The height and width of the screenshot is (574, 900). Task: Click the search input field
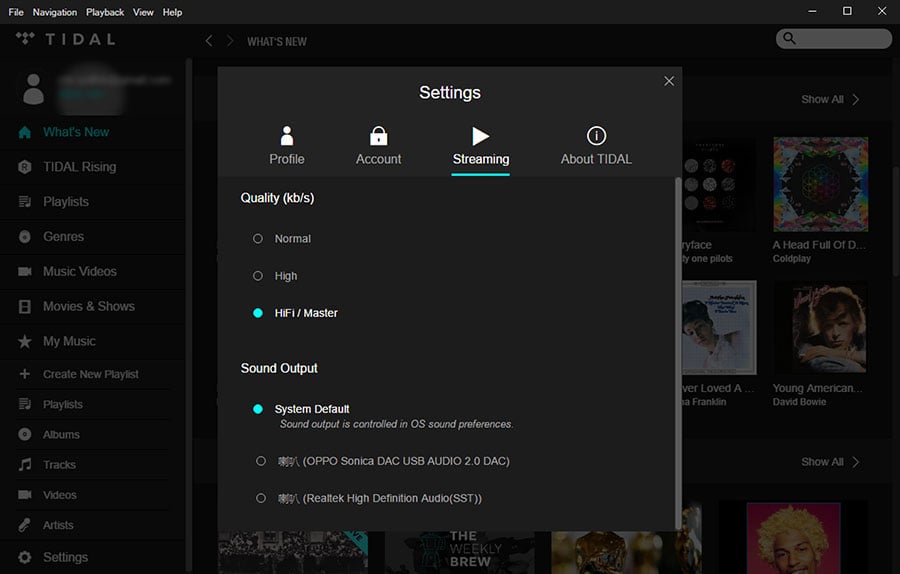(834, 38)
